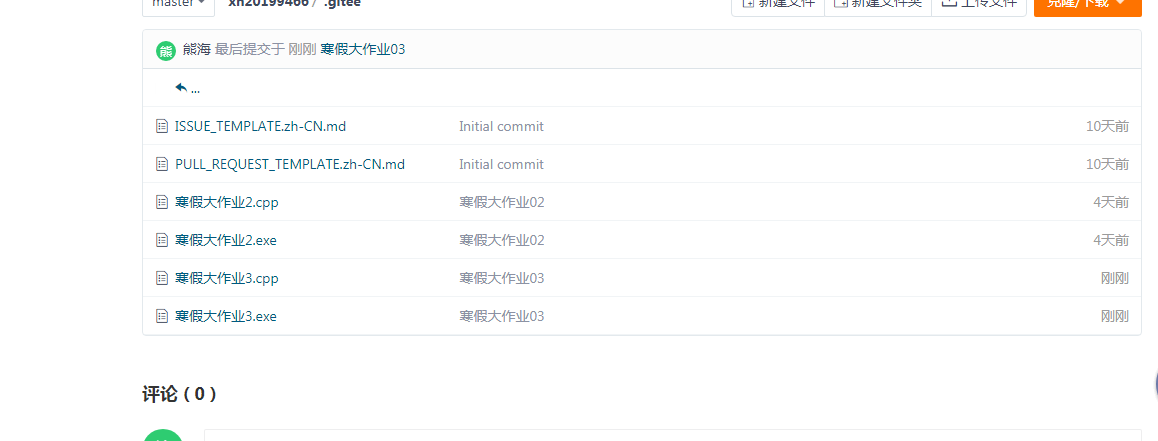1158x441 pixels.
Task: Click the xh20199466 breadcrumb link
Action: 267,4
